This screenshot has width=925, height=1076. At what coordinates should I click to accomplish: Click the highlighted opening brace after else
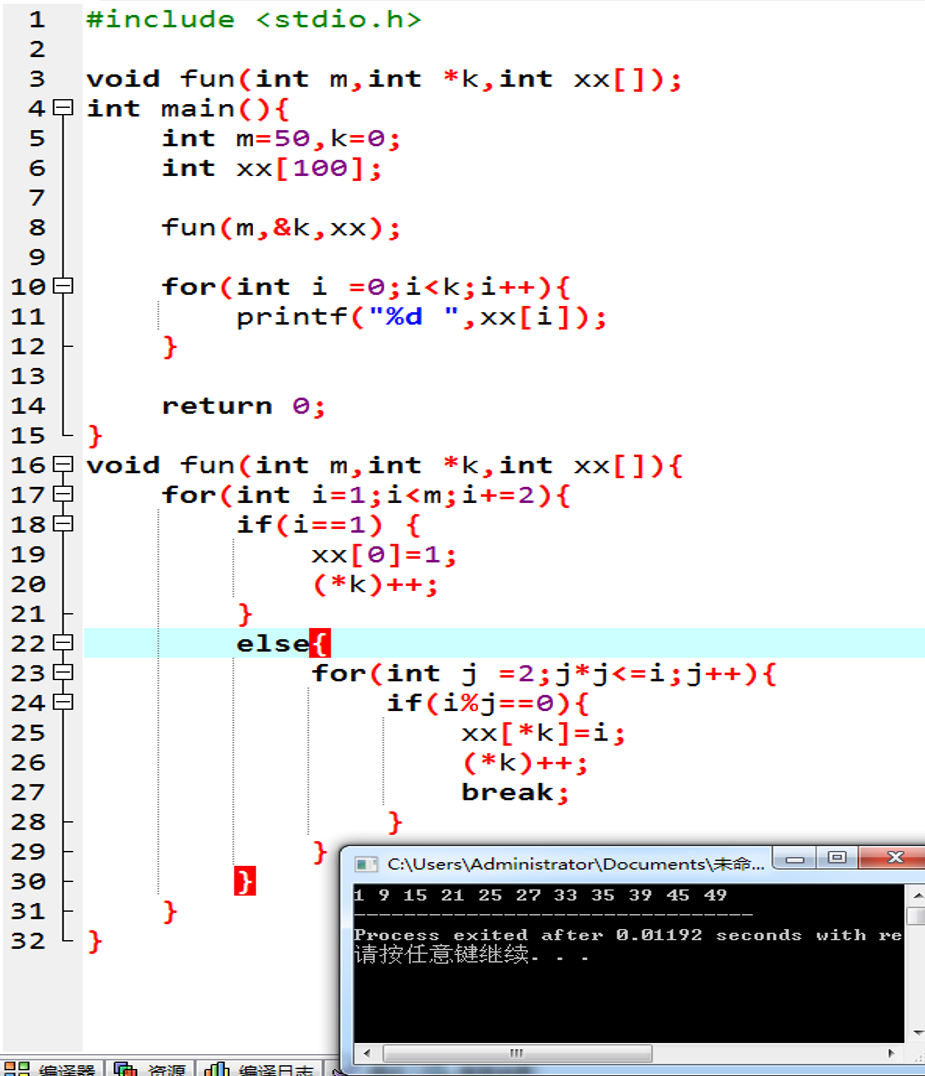click(320, 644)
